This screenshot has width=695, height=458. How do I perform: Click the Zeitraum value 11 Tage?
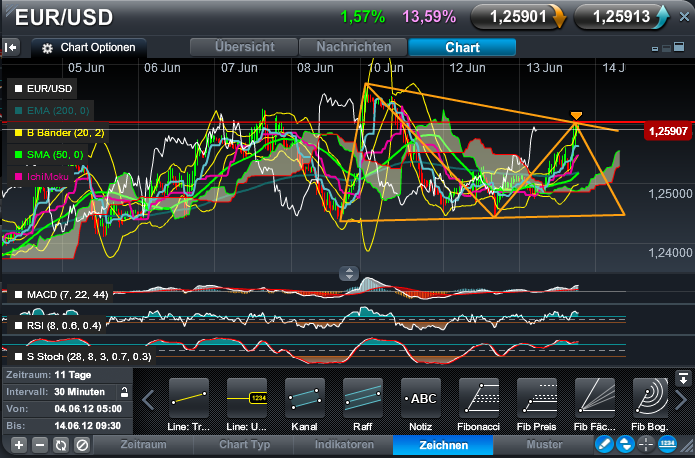coord(73,375)
